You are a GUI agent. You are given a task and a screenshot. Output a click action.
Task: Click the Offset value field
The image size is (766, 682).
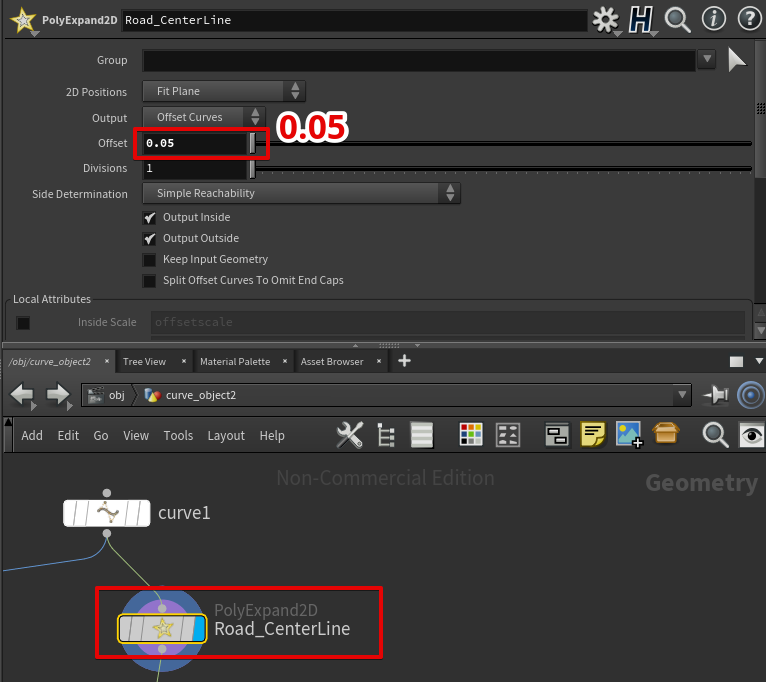(x=194, y=143)
